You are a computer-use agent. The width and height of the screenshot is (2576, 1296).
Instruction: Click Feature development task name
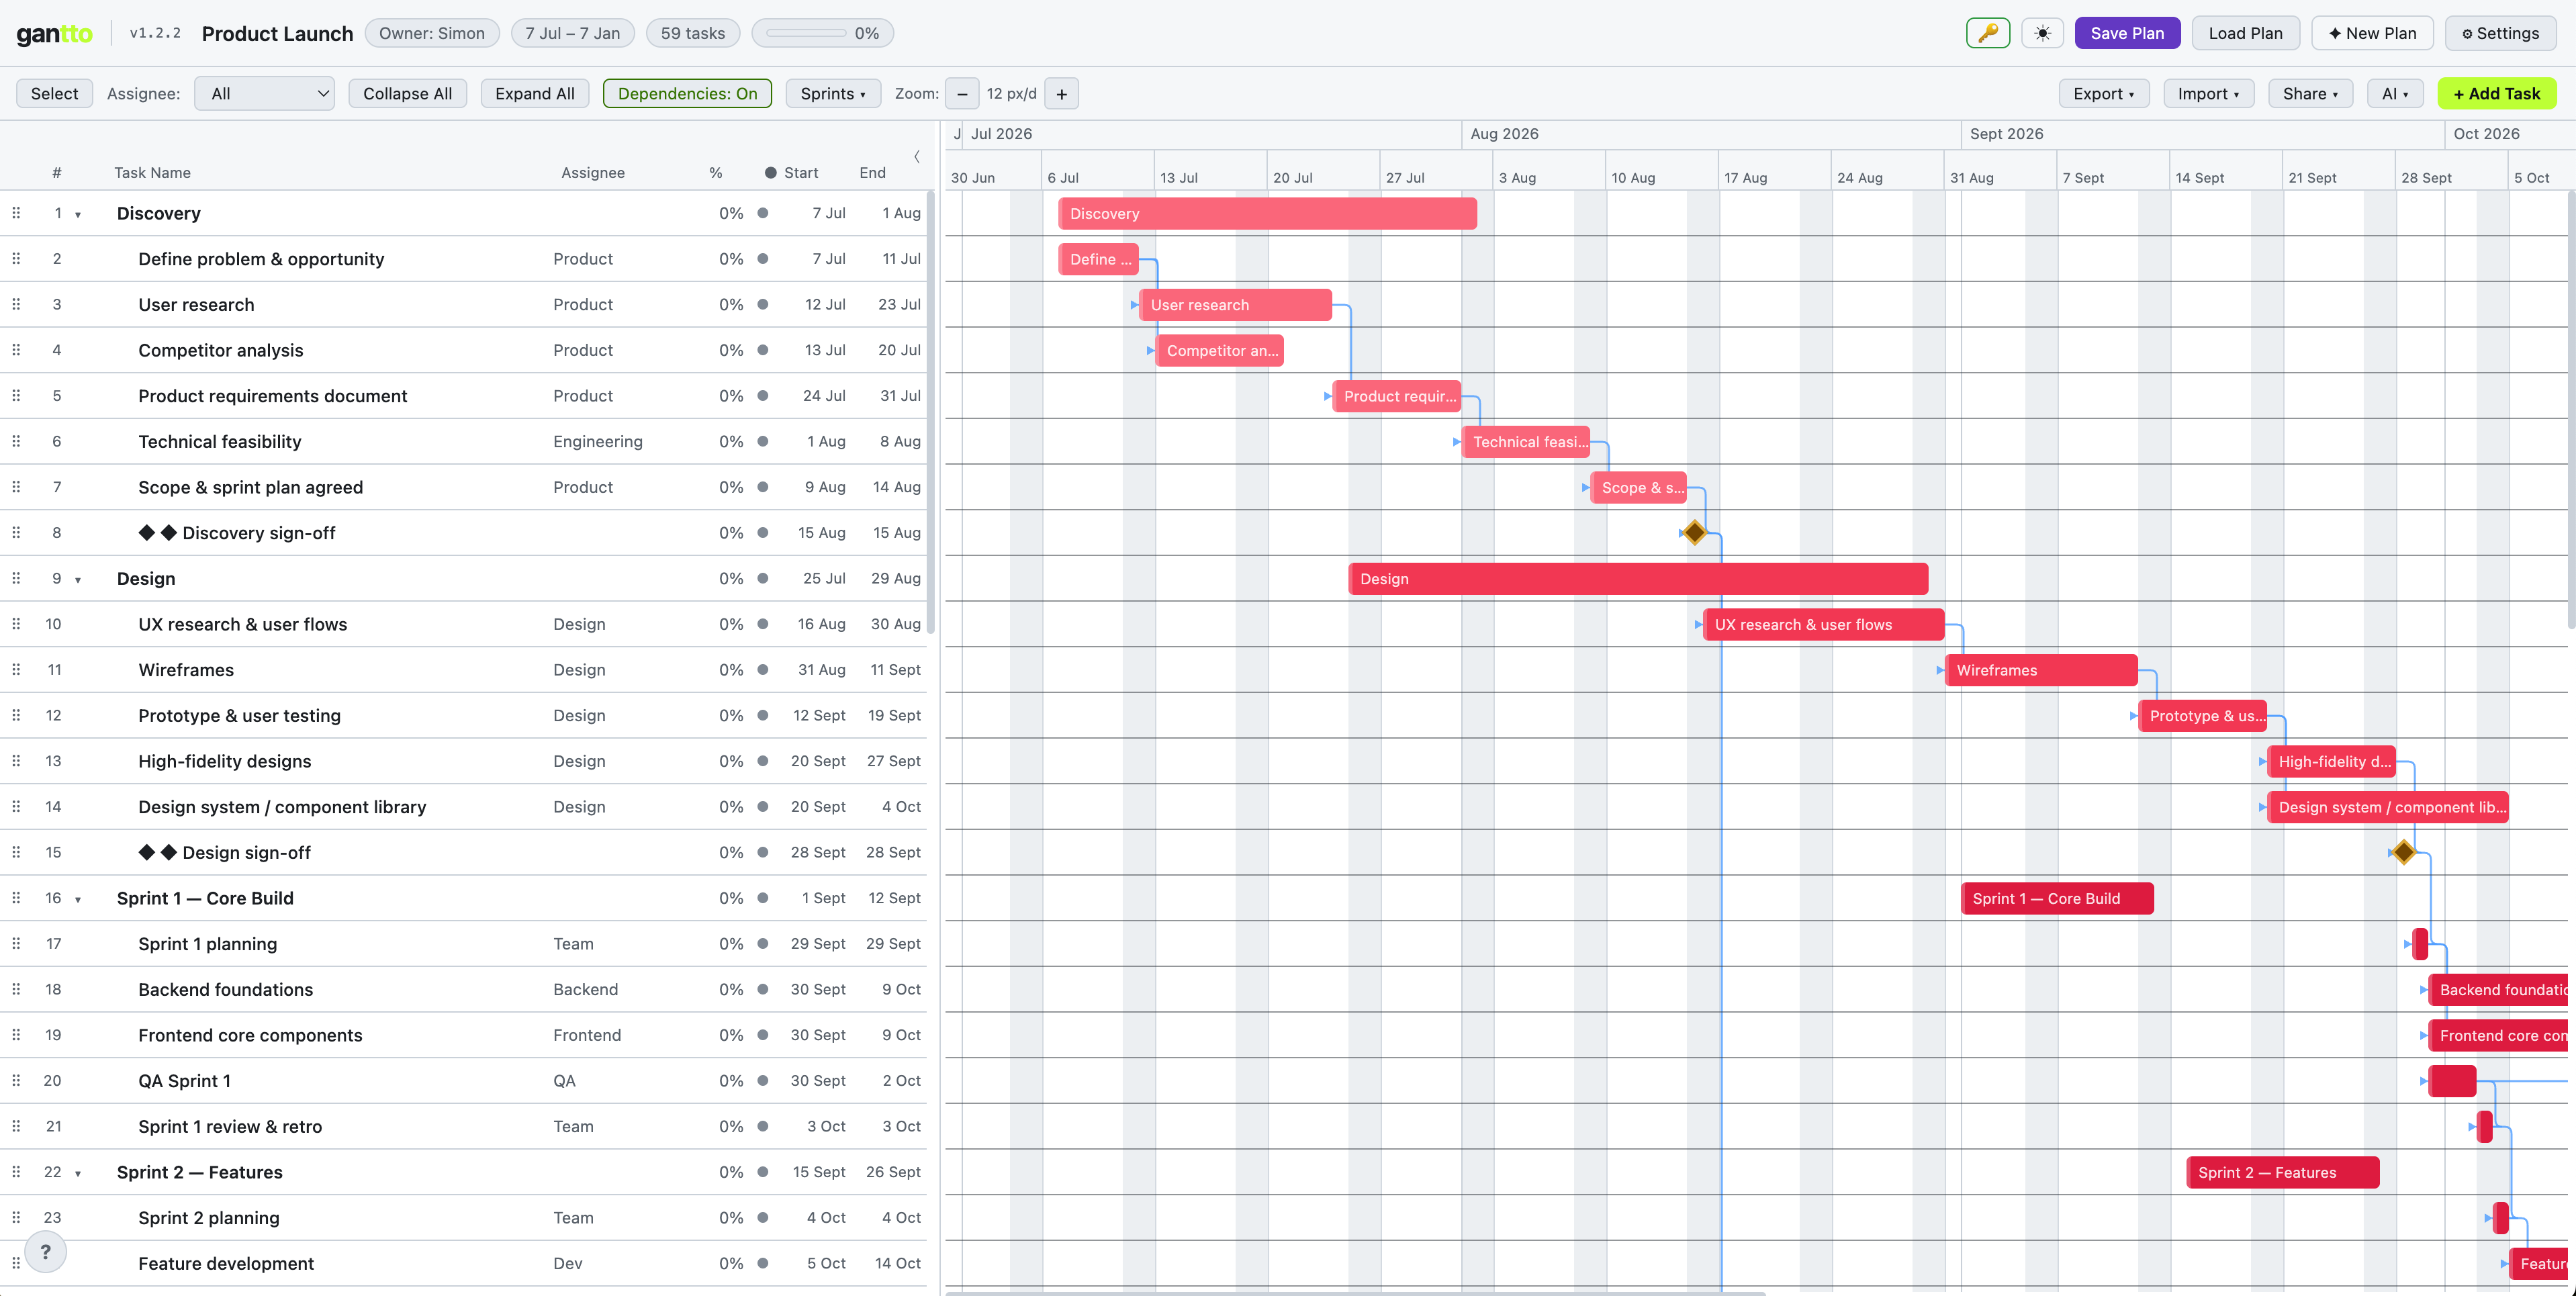226,1263
